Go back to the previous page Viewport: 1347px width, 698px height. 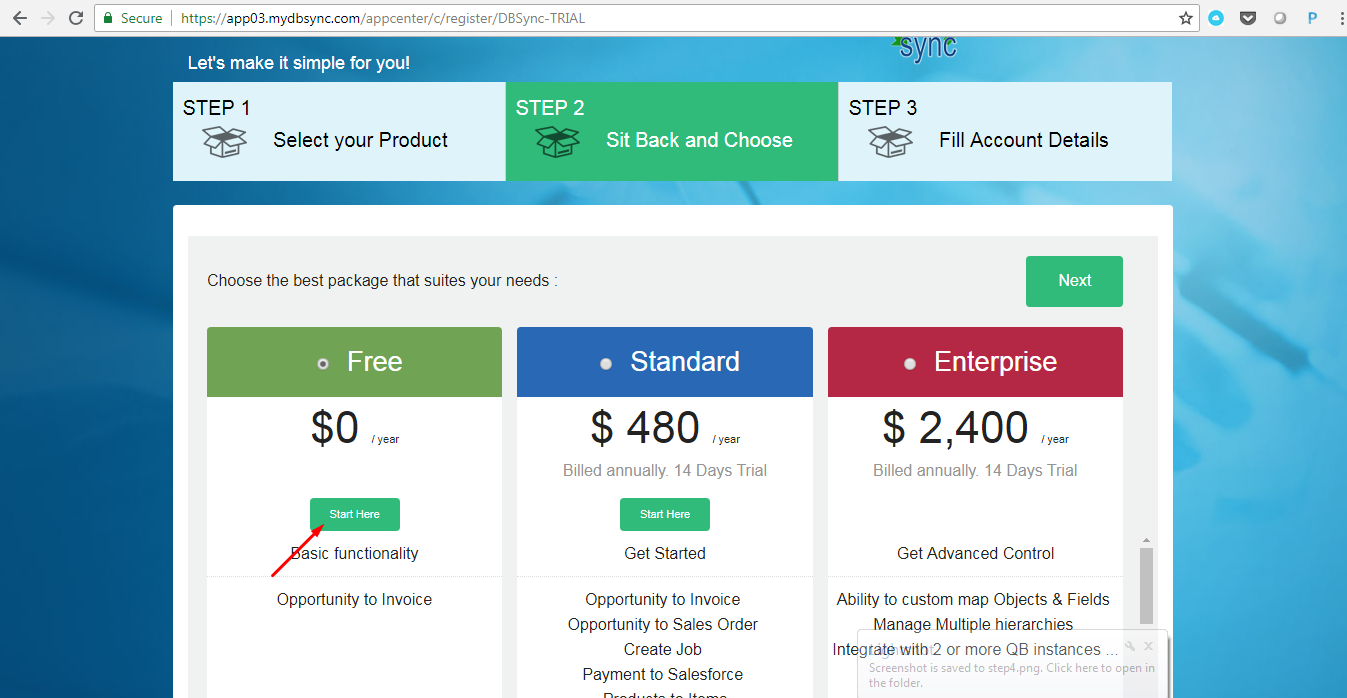coord(19,18)
